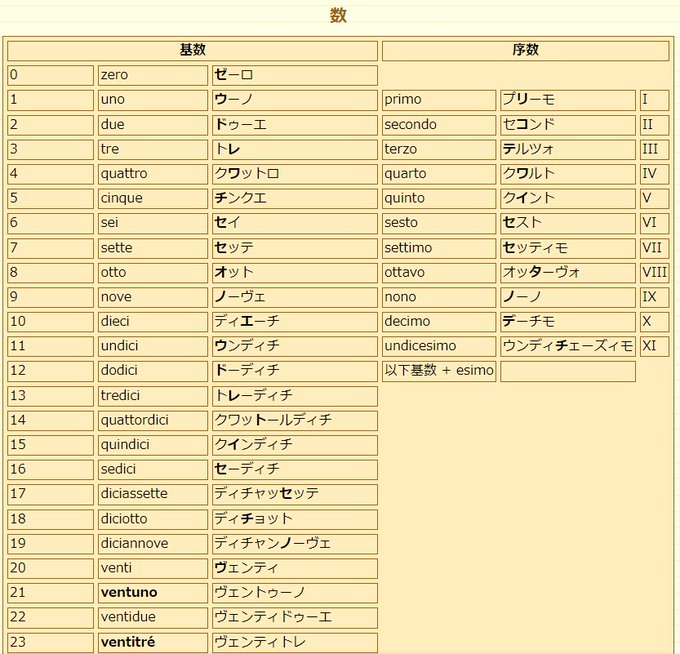
Task: Select the word tredici
Action: click(120, 396)
